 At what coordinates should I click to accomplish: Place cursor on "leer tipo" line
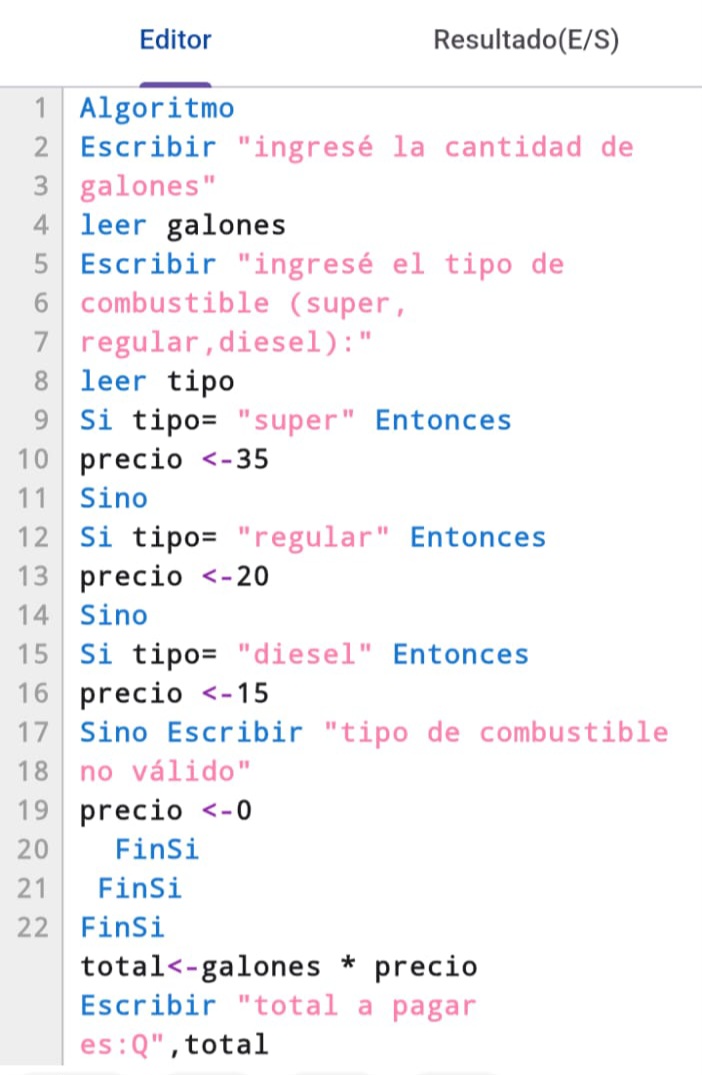157,381
